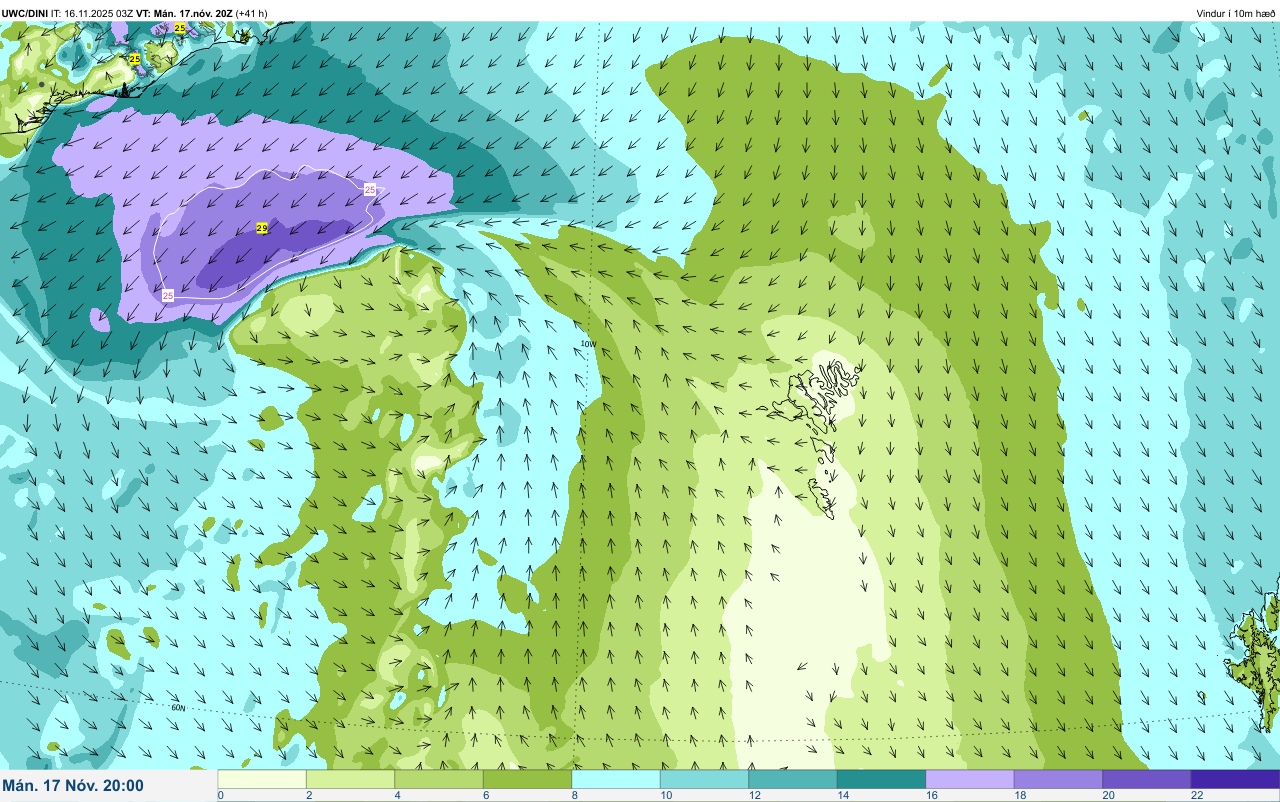Click the yellow '29' wind maximum label
1280x802 pixels.
pyautogui.click(x=262, y=228)
